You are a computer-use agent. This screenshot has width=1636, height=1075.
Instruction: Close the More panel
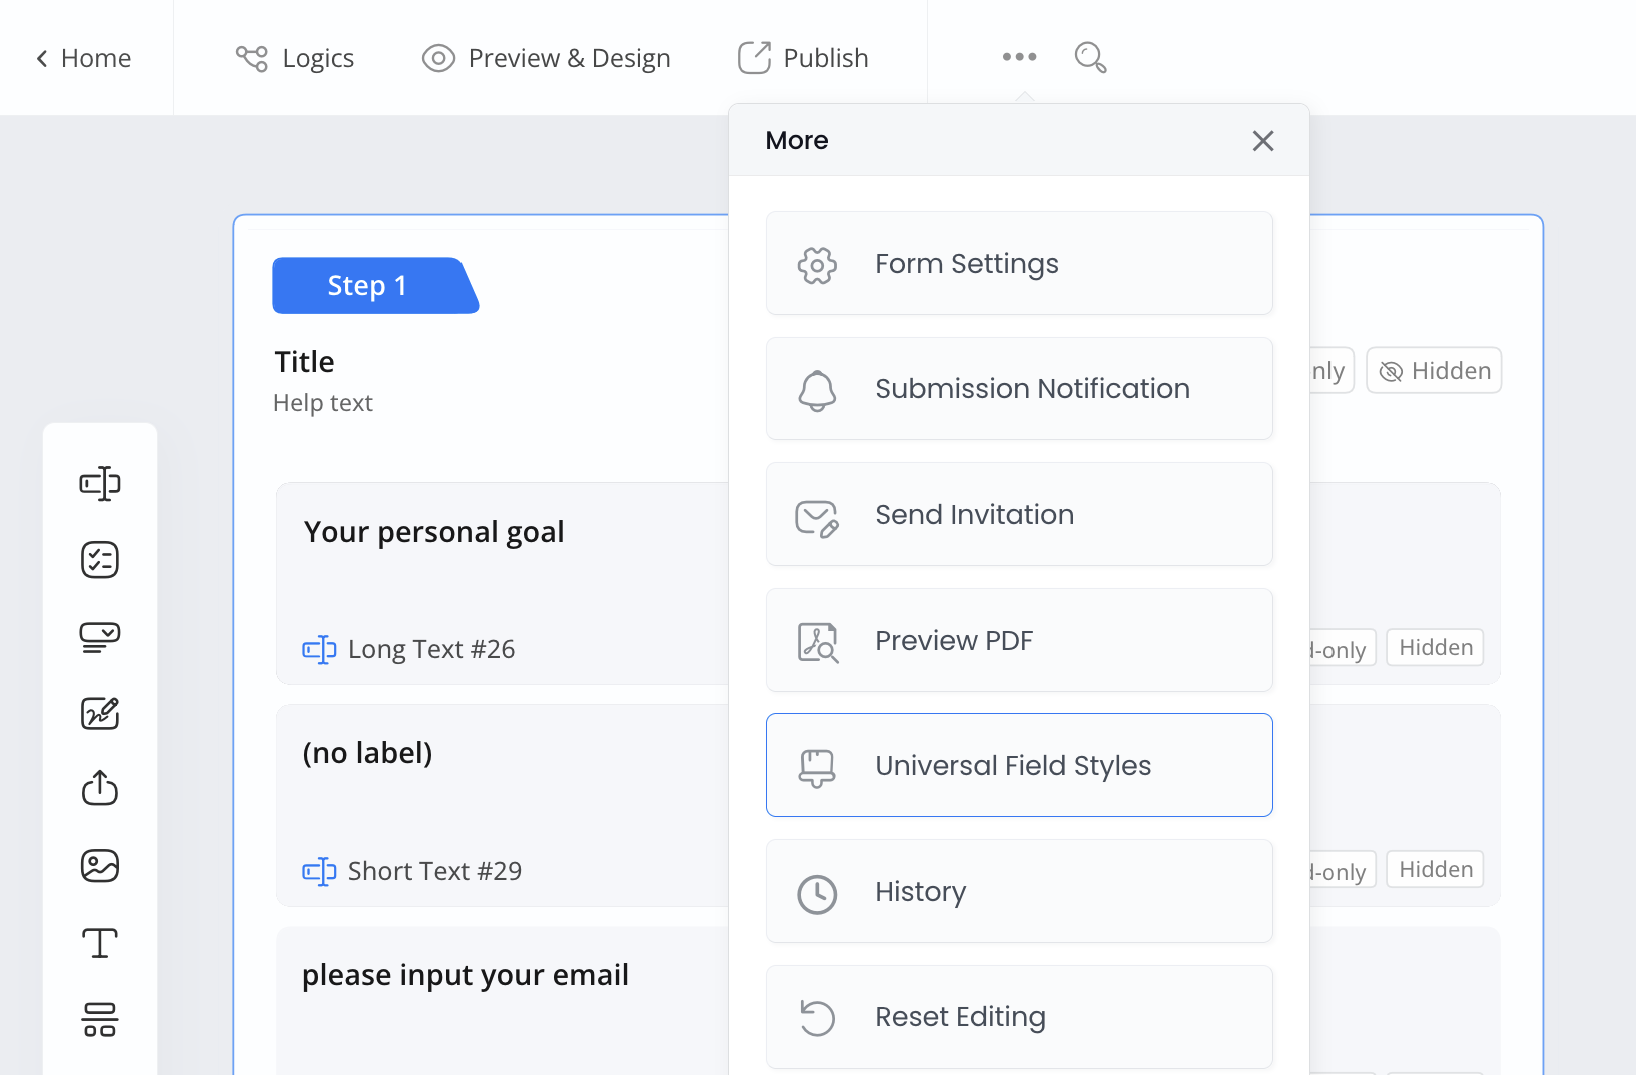click(x=1263, y=141)
